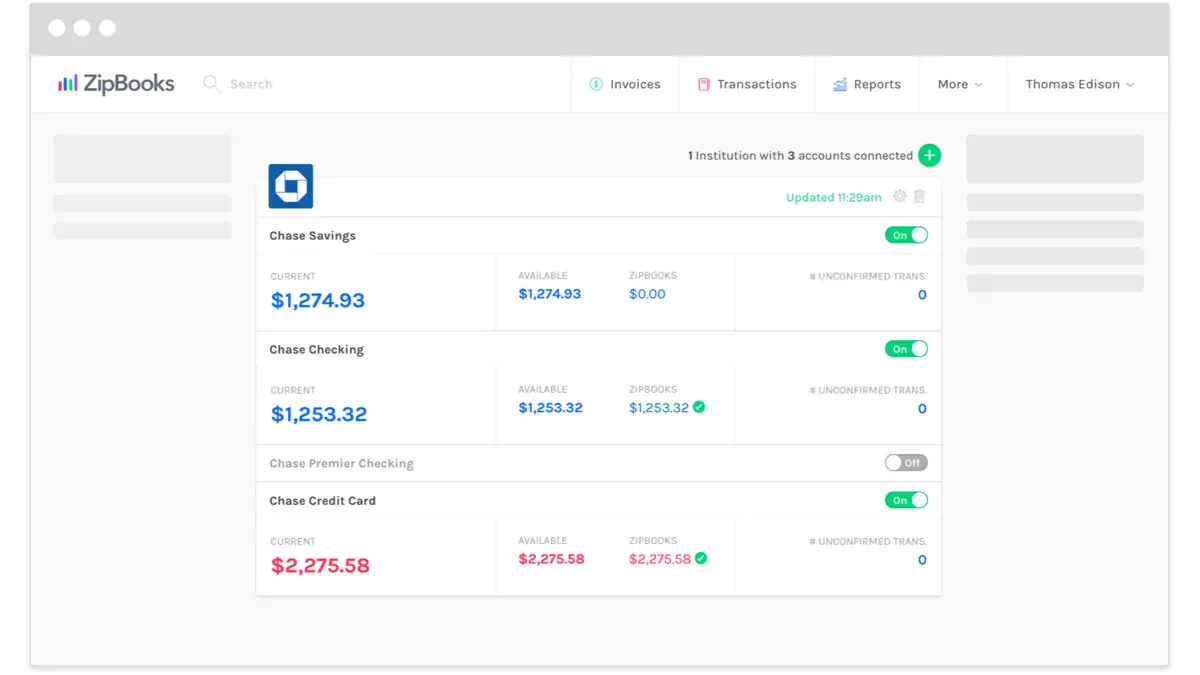
Task: Click Chase Checking ZipBooks verified checkmark
Action: [699, 407]
